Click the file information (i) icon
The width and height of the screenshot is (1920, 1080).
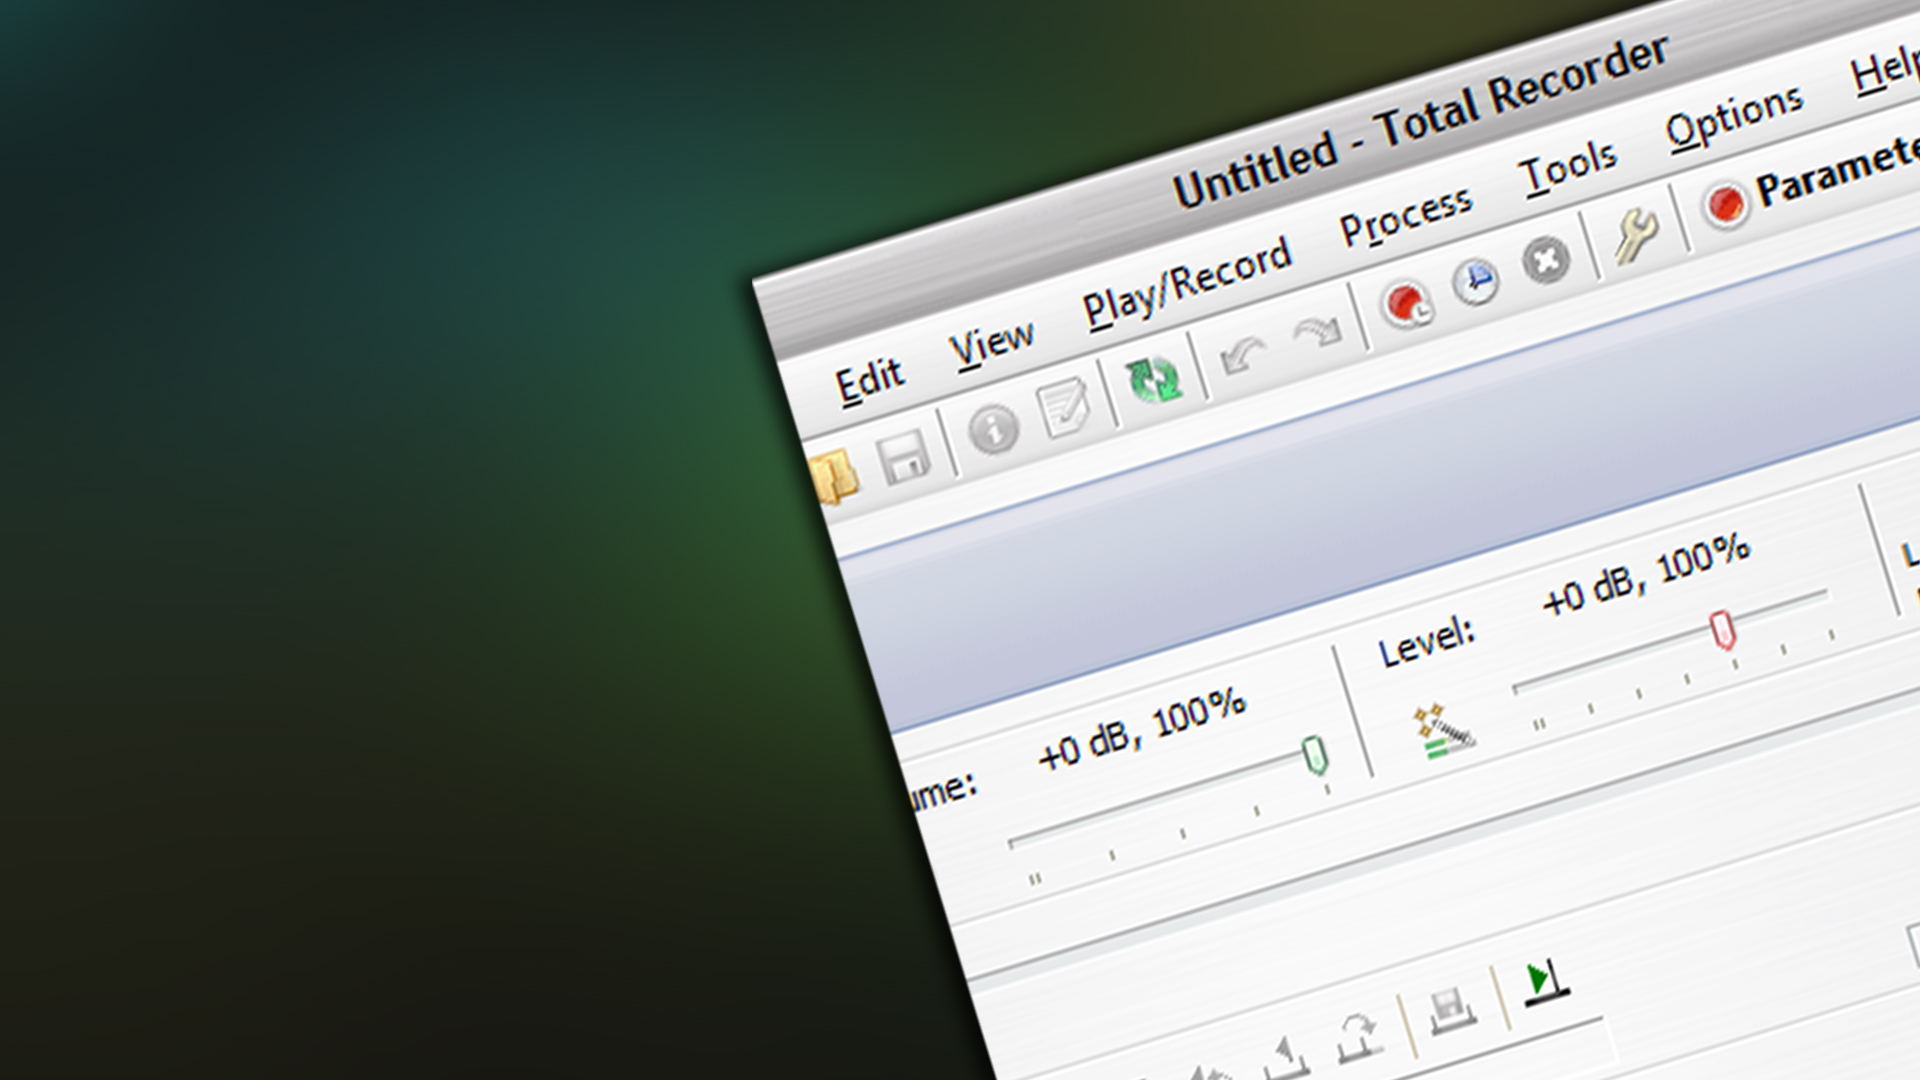(x=993, y=430)
